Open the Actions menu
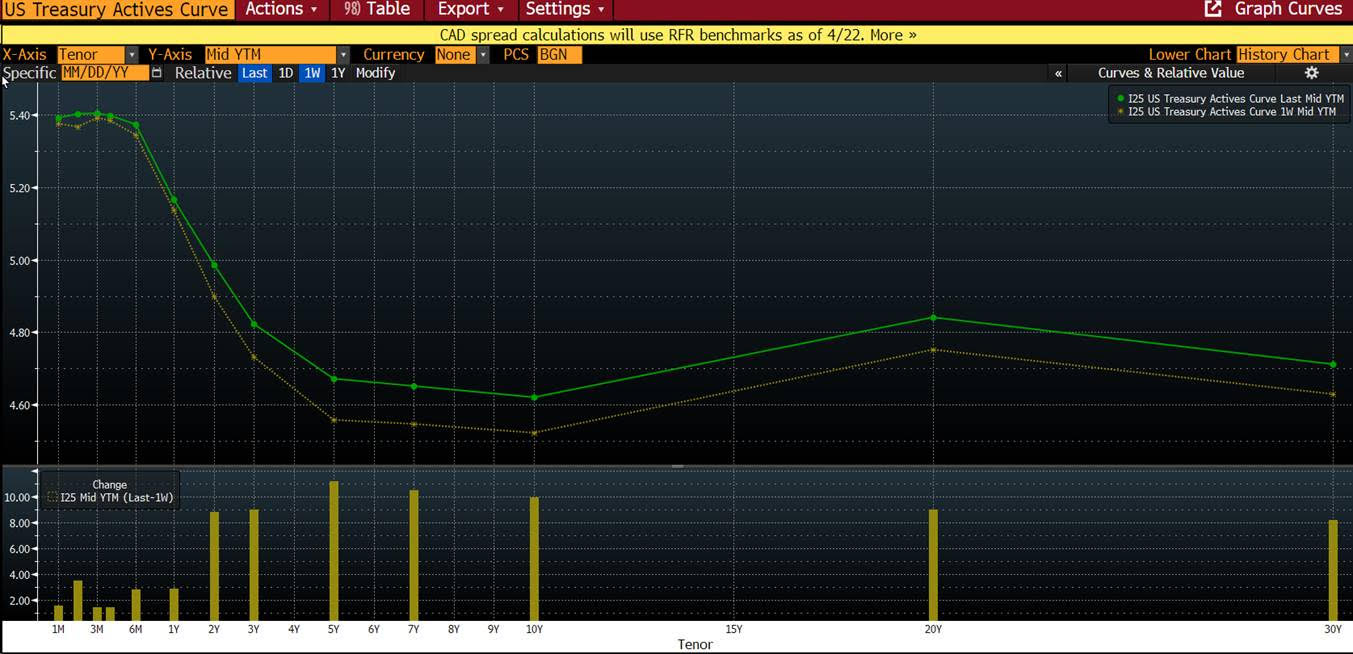 coord(281,9)
